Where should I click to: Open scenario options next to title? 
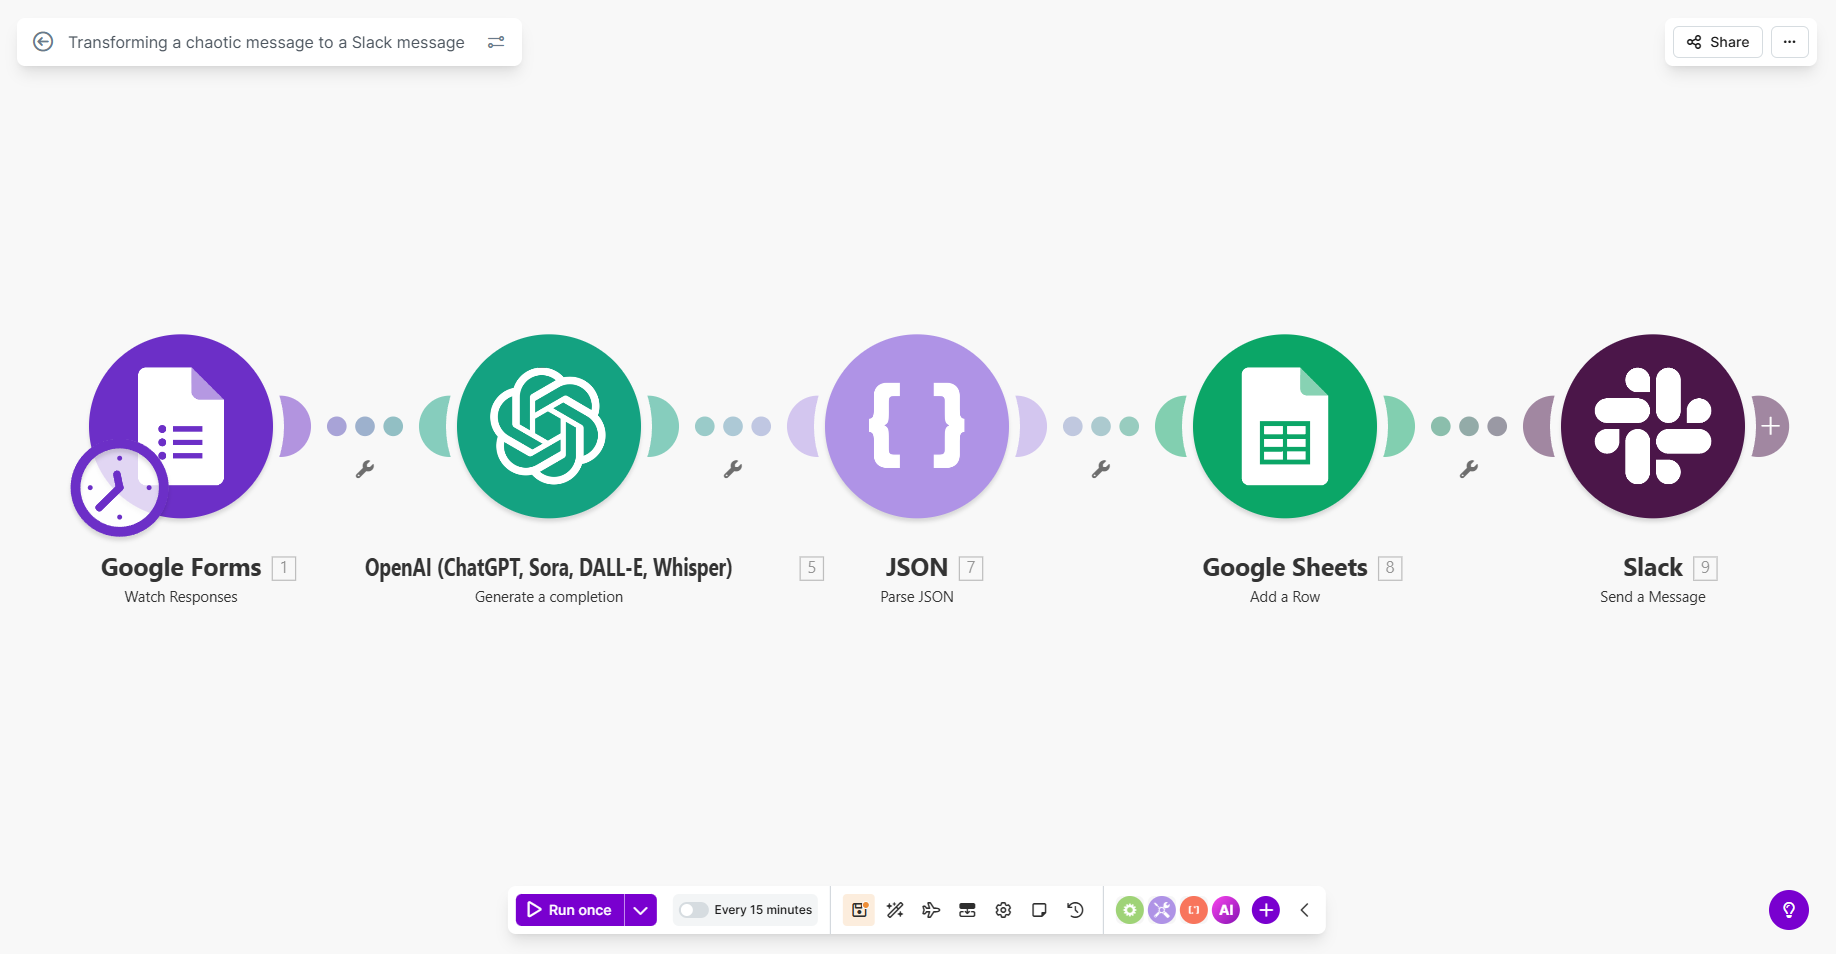(x=496, y=42)
